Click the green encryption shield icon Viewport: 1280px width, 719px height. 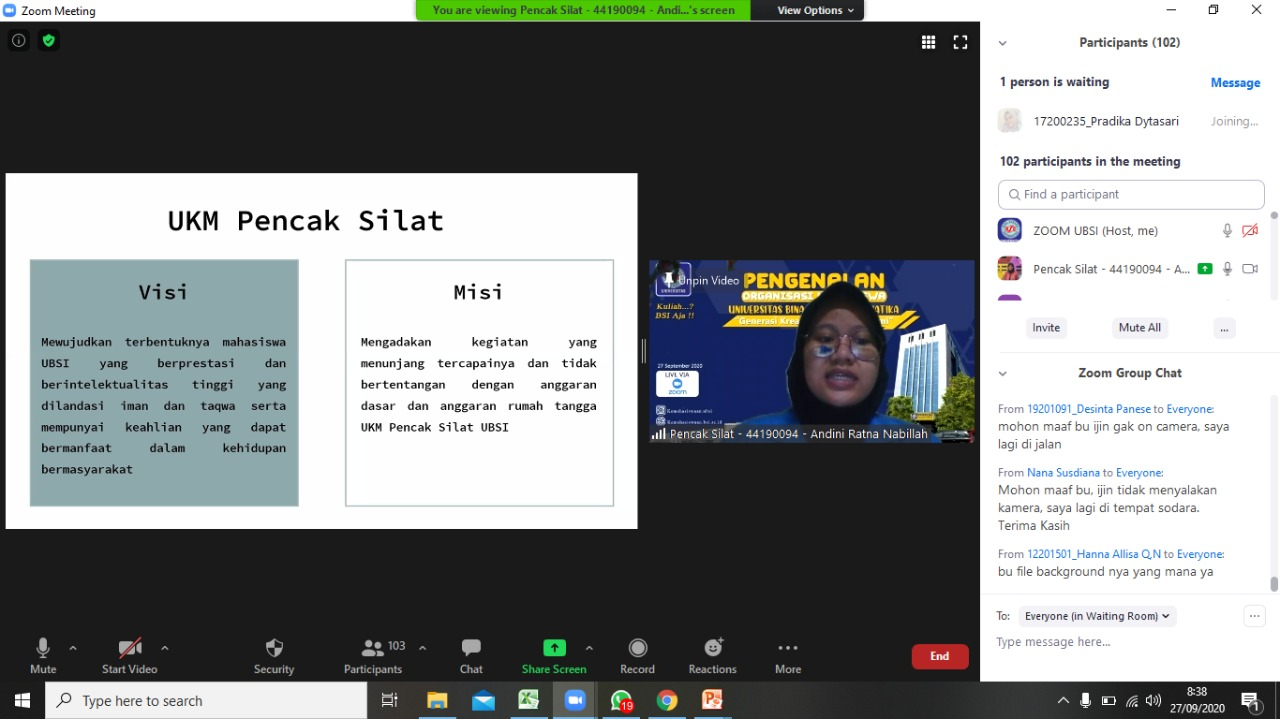tap(48, 41)
